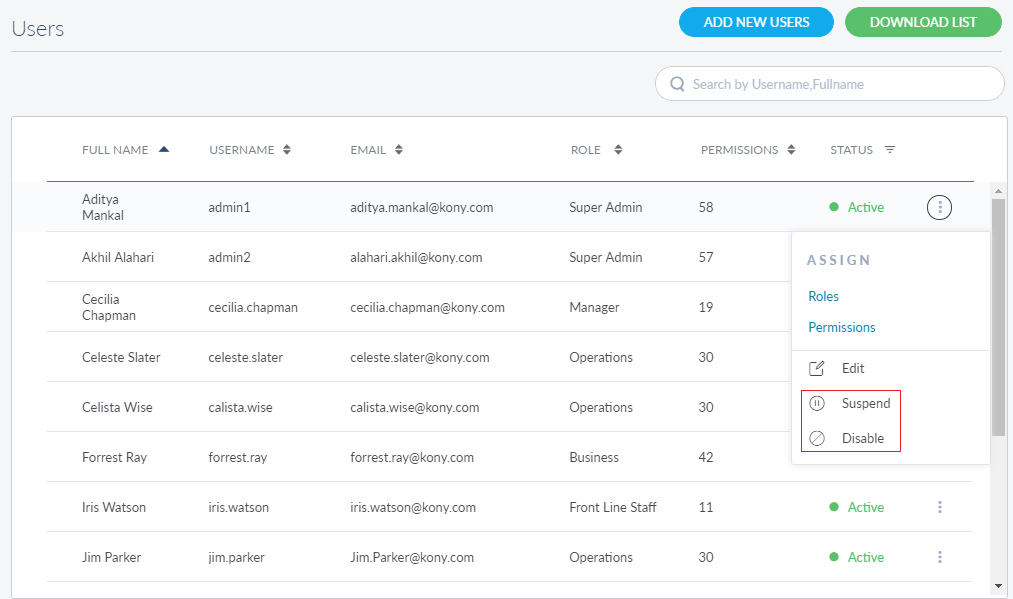This screenshot has width=1013, height=599.
Task: Select Permissions in the Assign menu
Action: click(x=841, y=327)
